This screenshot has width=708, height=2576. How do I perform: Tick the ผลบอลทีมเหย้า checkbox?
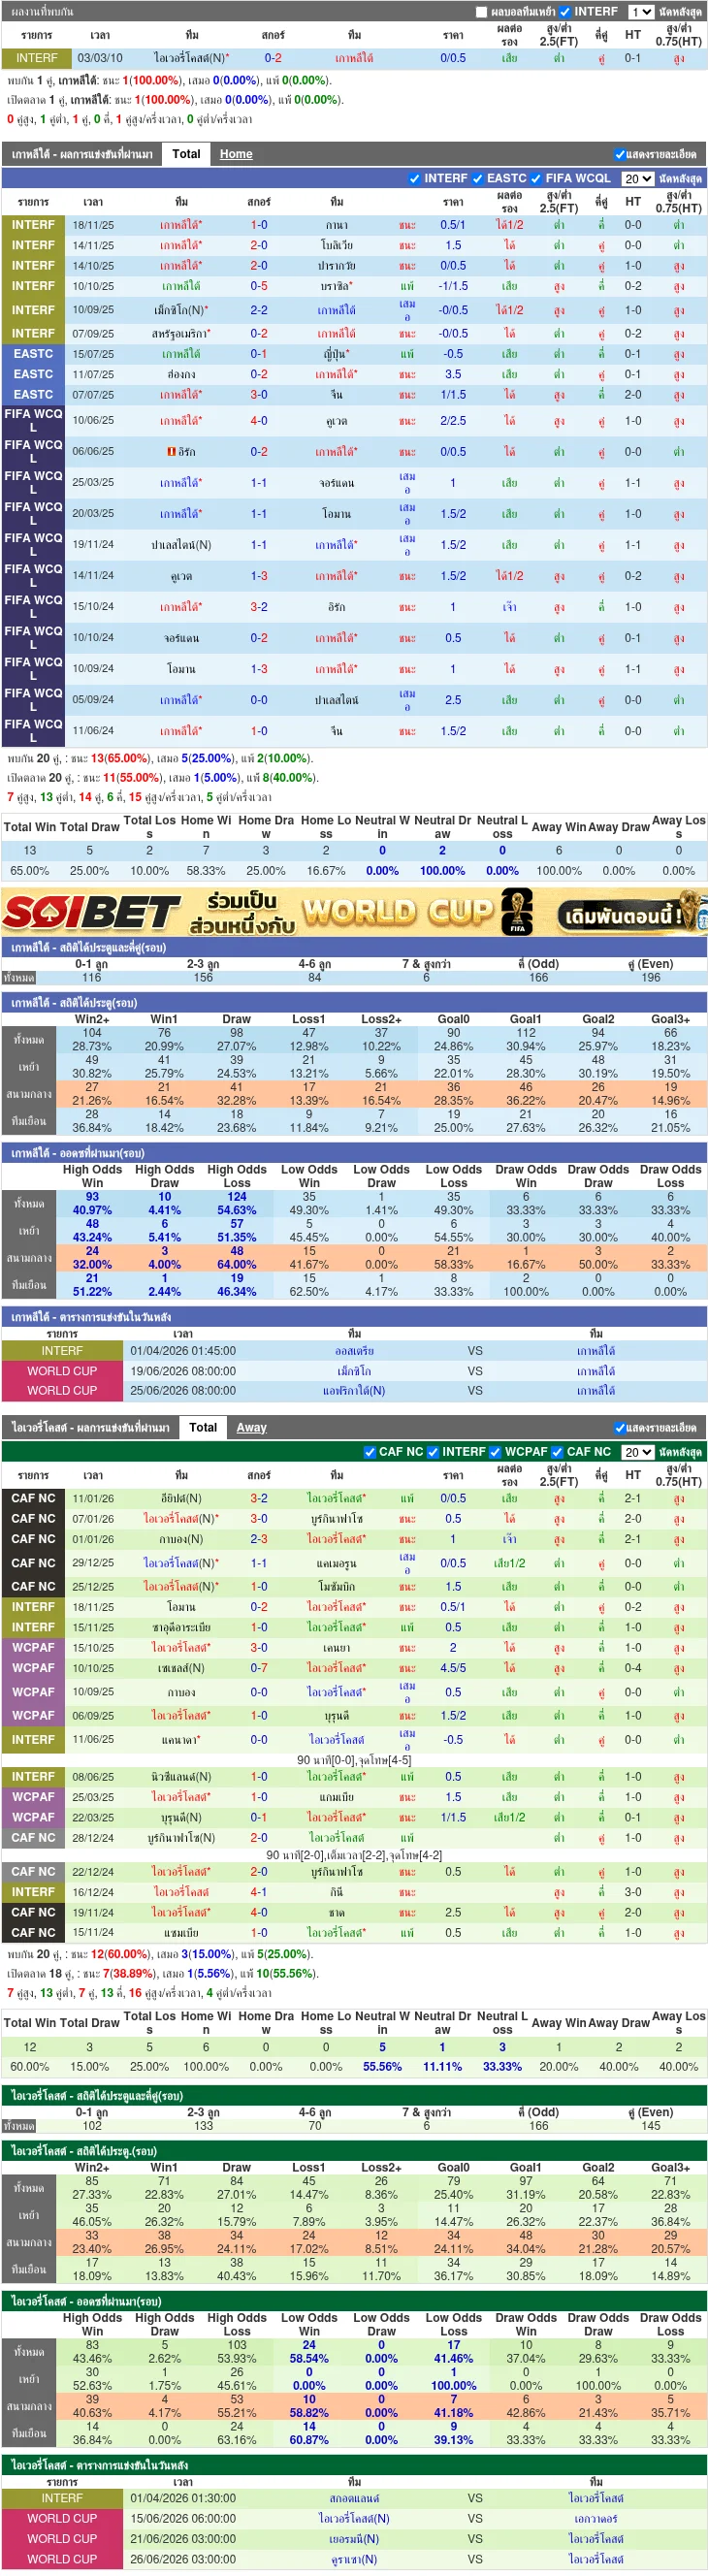coord(481,12)
